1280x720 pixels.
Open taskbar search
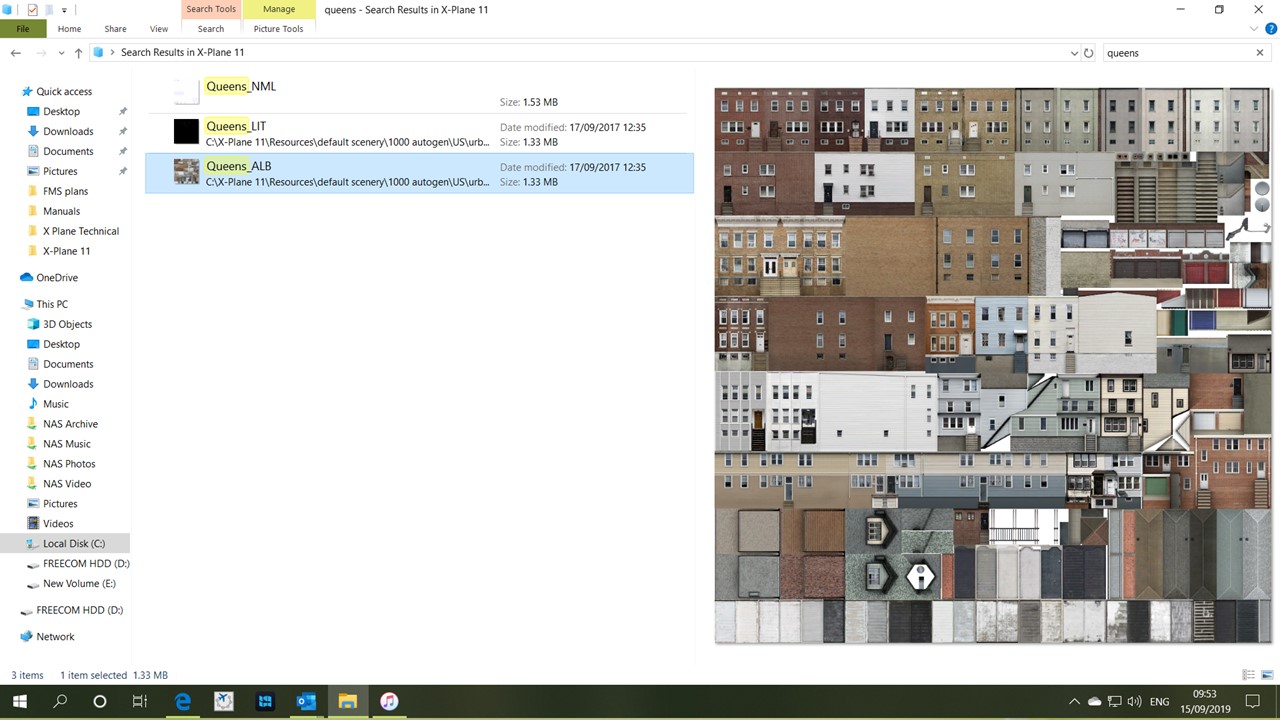(60, 702)
